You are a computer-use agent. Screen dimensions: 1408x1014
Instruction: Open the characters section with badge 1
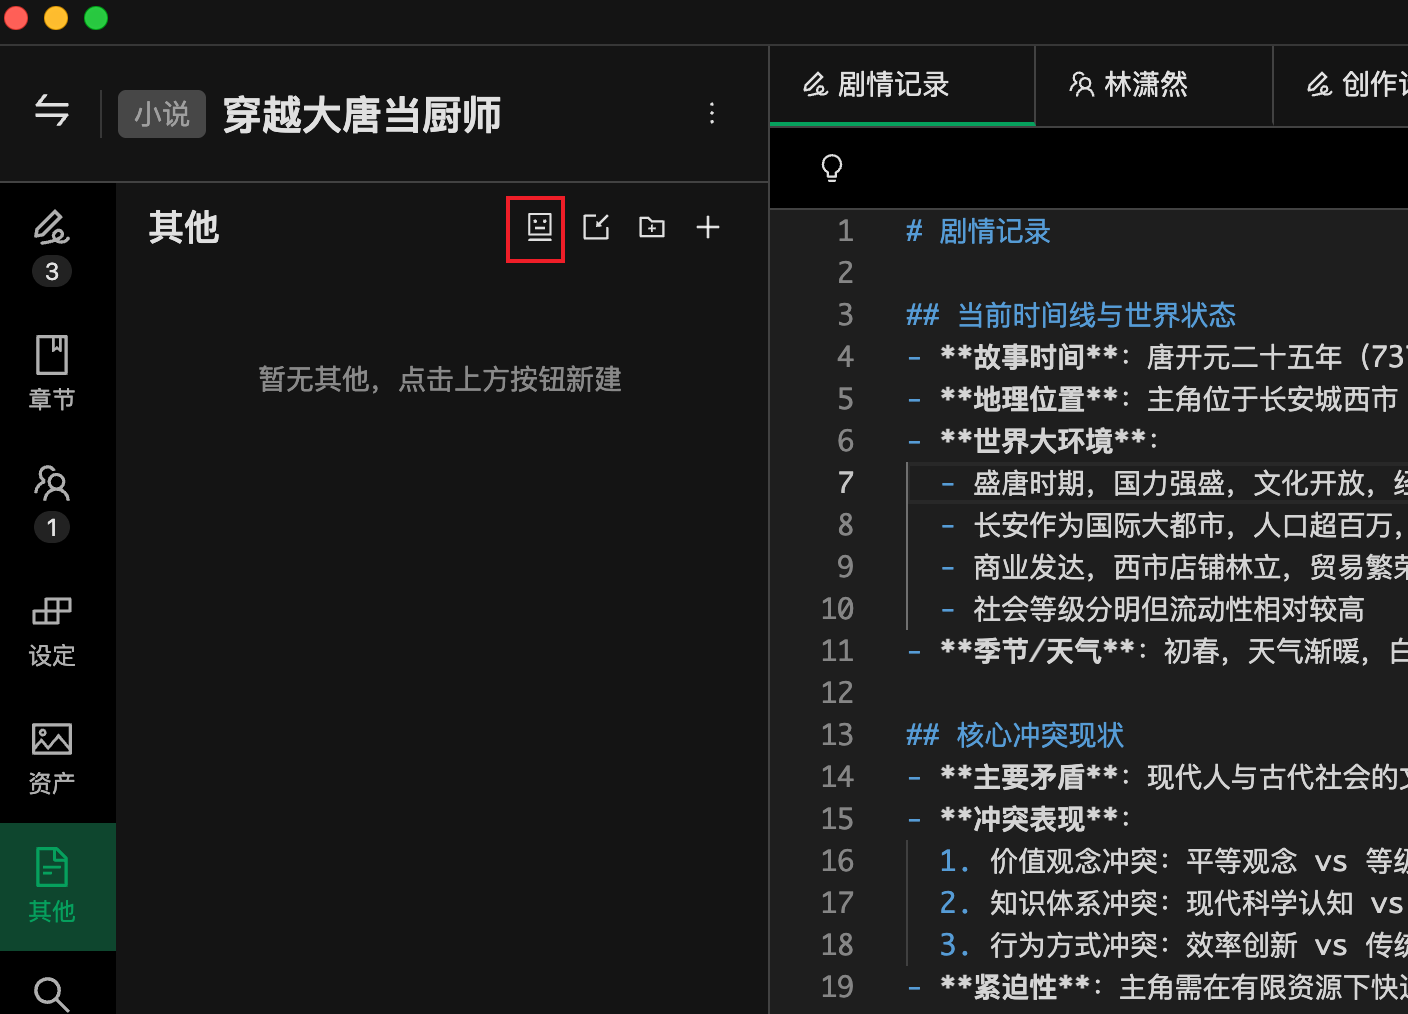52,502
